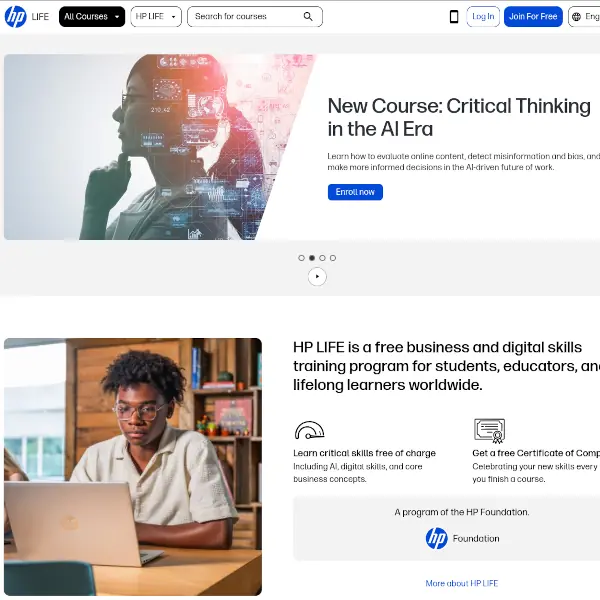This screenshot has height=600, width=600.
Task: Select the fourth carousel slide dot
Action: [x=333, y=258]
